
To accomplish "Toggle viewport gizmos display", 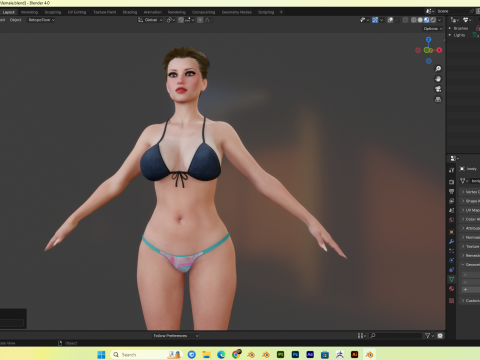I will tap(375, 20).
